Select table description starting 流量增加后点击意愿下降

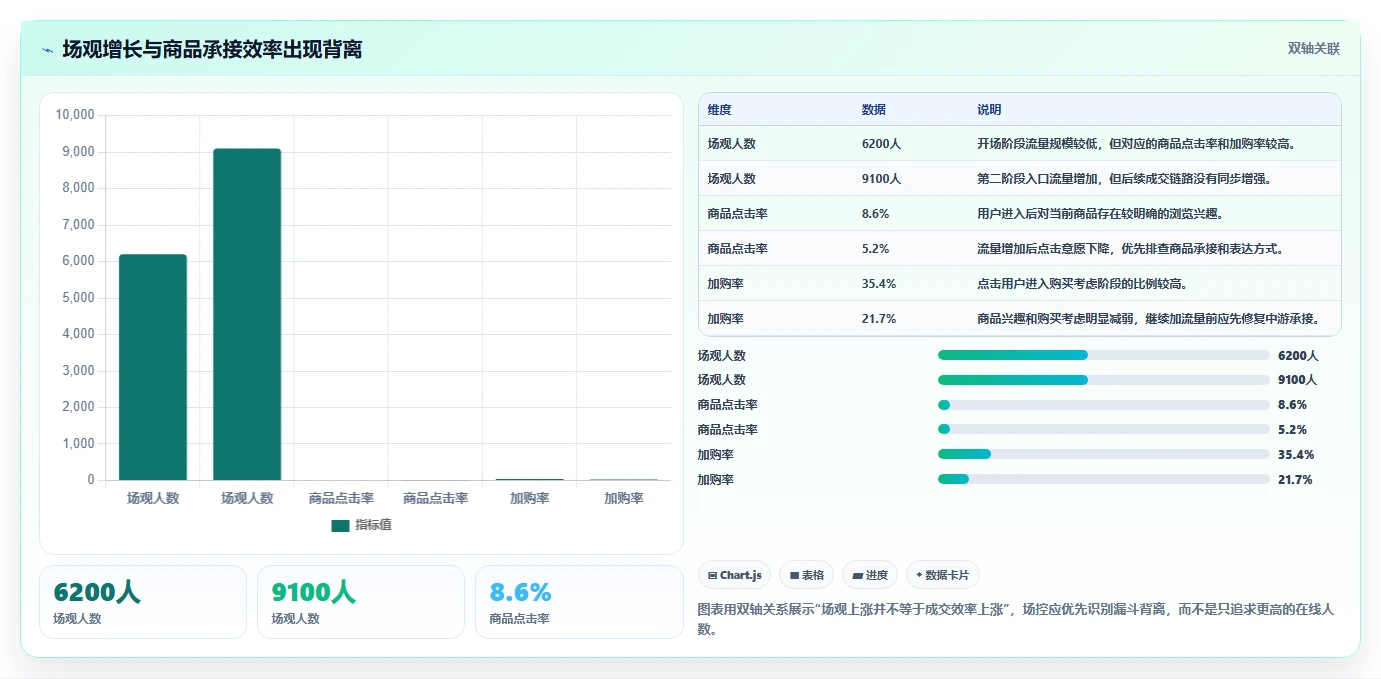tap(1130, 249)
